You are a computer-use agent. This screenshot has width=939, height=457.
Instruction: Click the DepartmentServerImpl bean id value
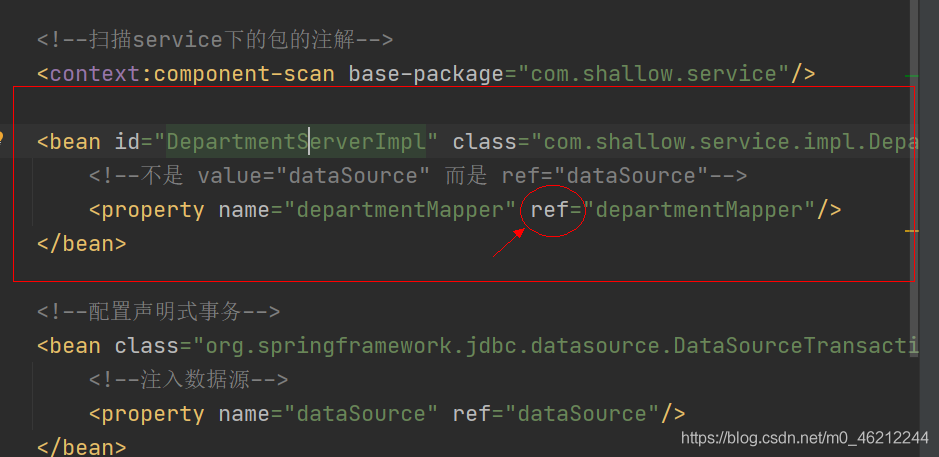pos(296,142)
